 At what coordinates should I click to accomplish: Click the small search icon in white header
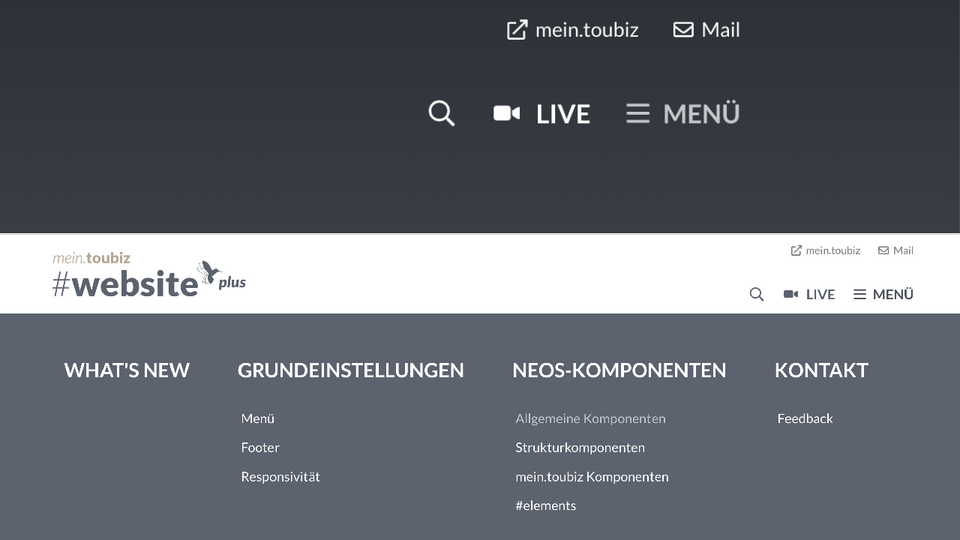pyautogui.click(x=757, y=294)
